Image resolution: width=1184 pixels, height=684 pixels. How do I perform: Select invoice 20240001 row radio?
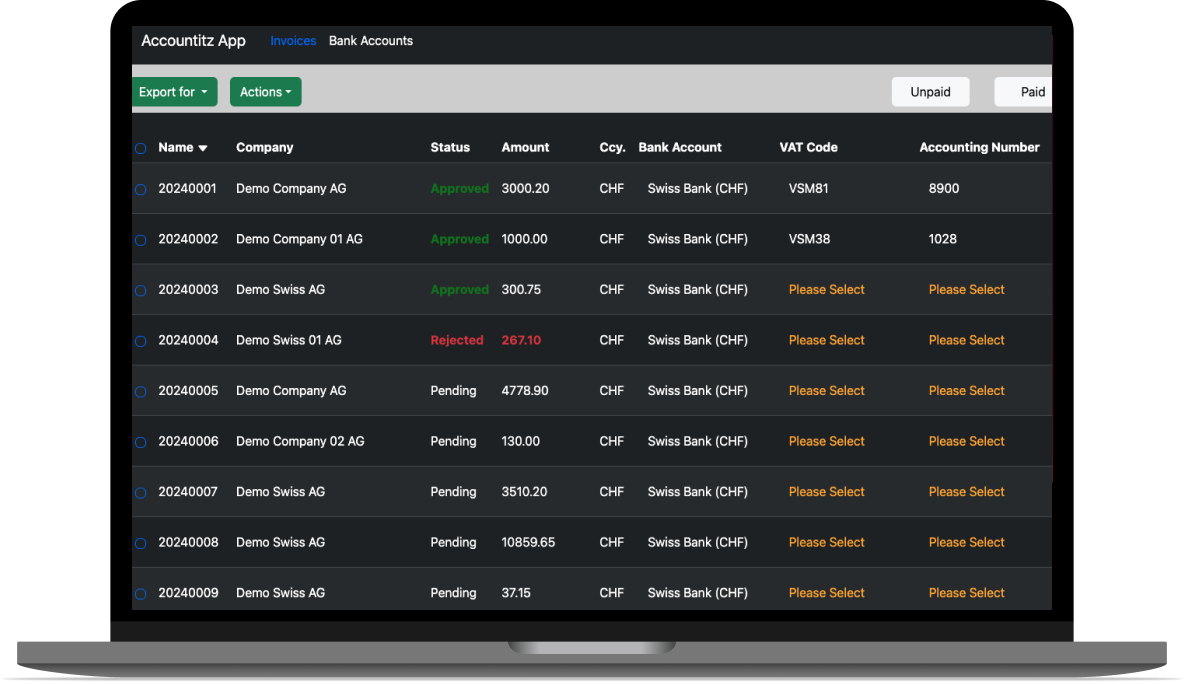tap(140, 189)
